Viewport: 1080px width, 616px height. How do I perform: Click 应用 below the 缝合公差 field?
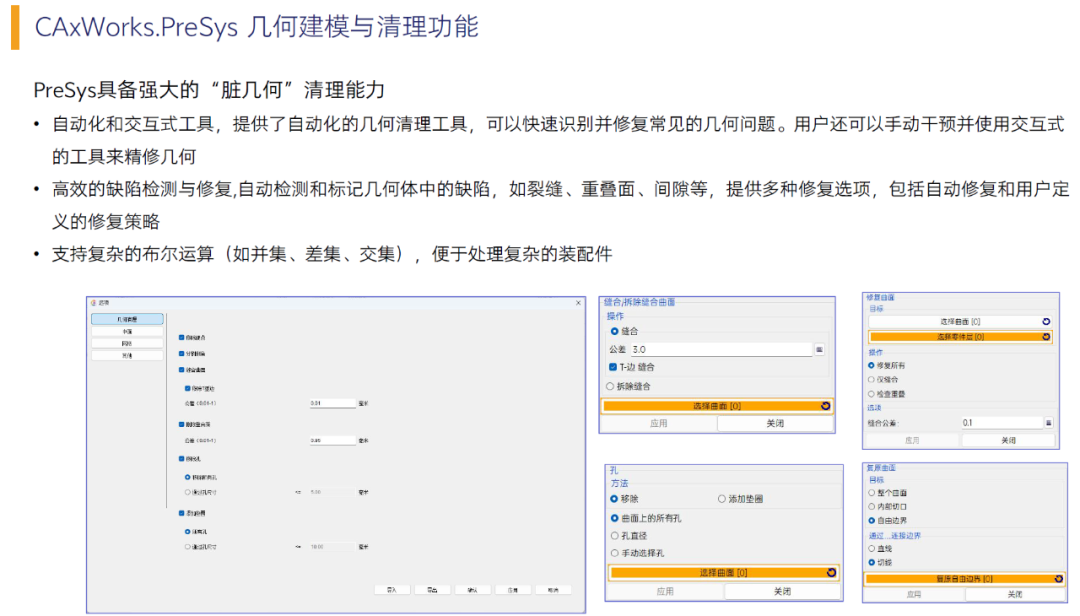[x=912, y=440]
